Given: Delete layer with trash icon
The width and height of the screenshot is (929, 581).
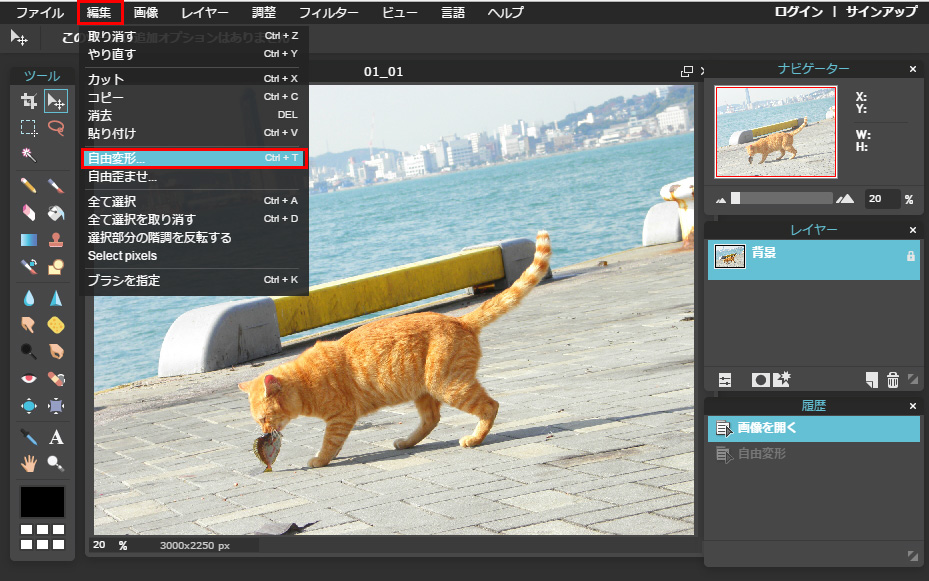Looking at the screenshot, I should pyautogui.click(x=893, y=380).
